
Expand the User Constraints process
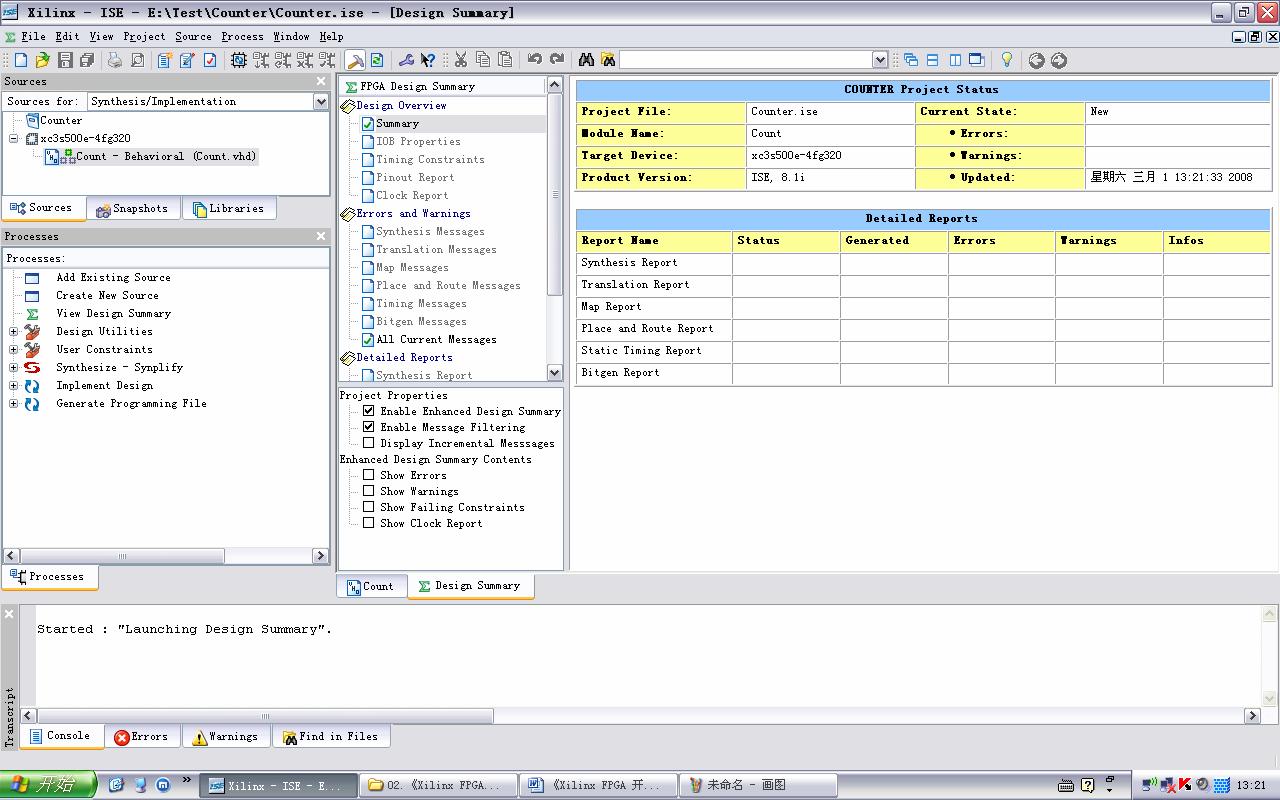[14, 349]
